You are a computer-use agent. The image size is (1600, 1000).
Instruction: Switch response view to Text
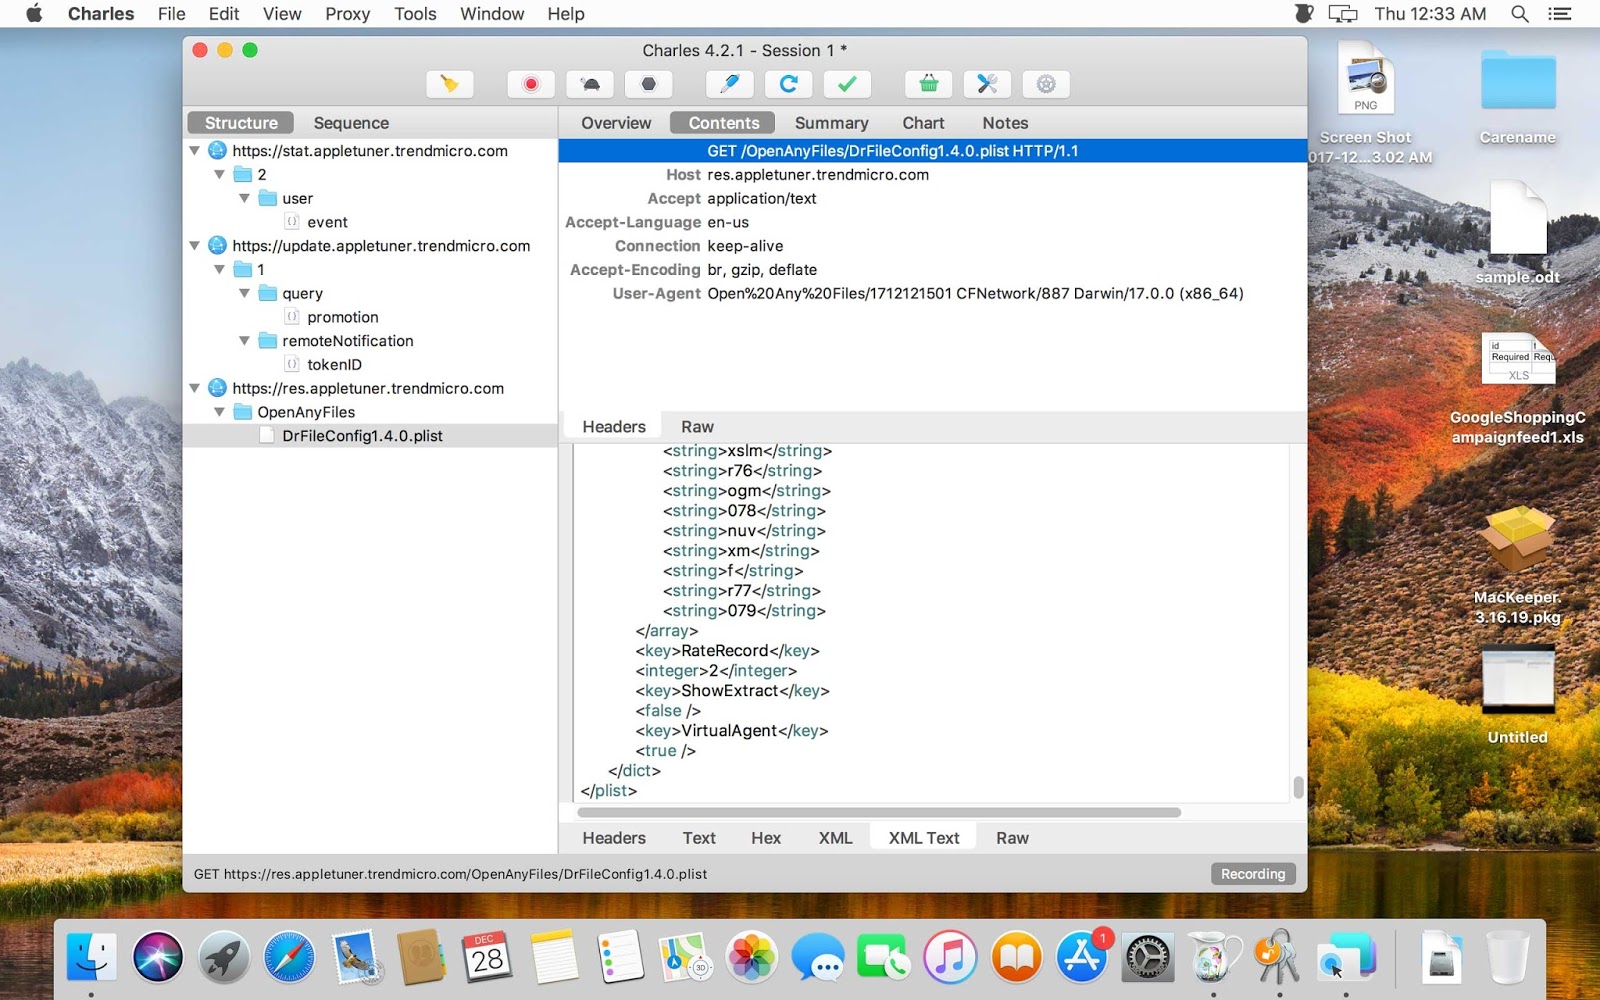(699, 838)
